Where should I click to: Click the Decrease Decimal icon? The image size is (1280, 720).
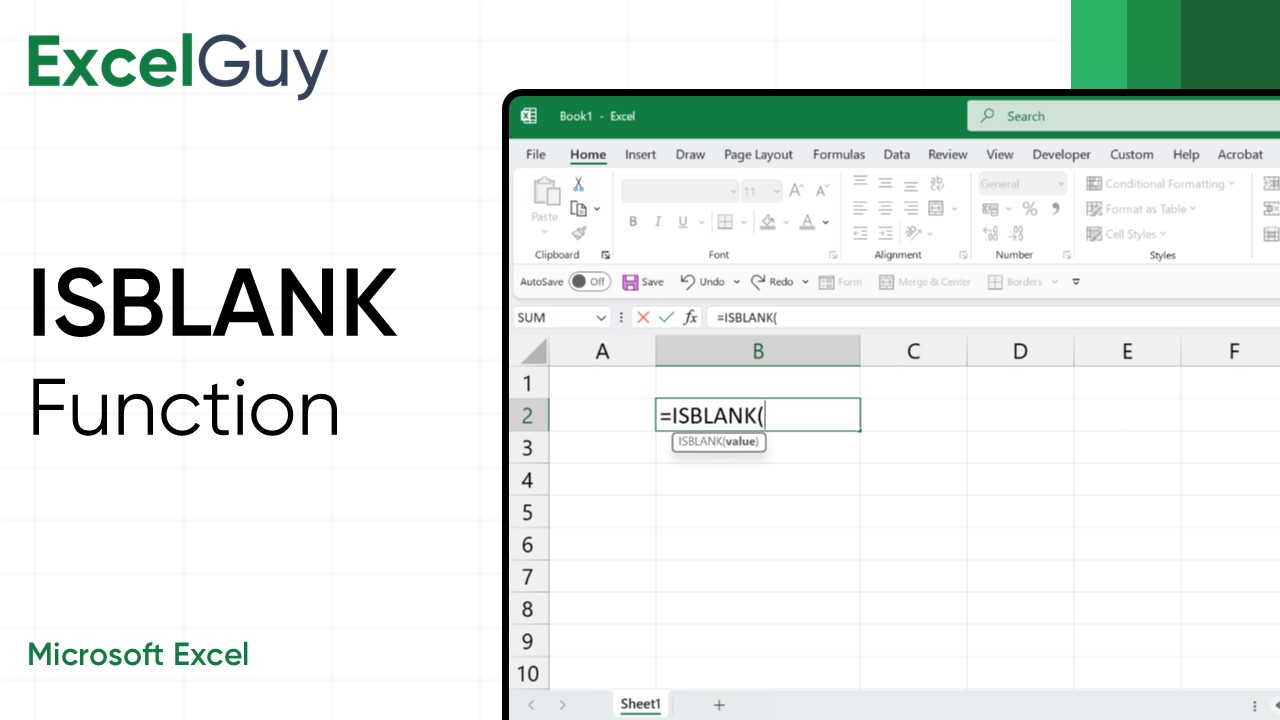(1017, 233)
